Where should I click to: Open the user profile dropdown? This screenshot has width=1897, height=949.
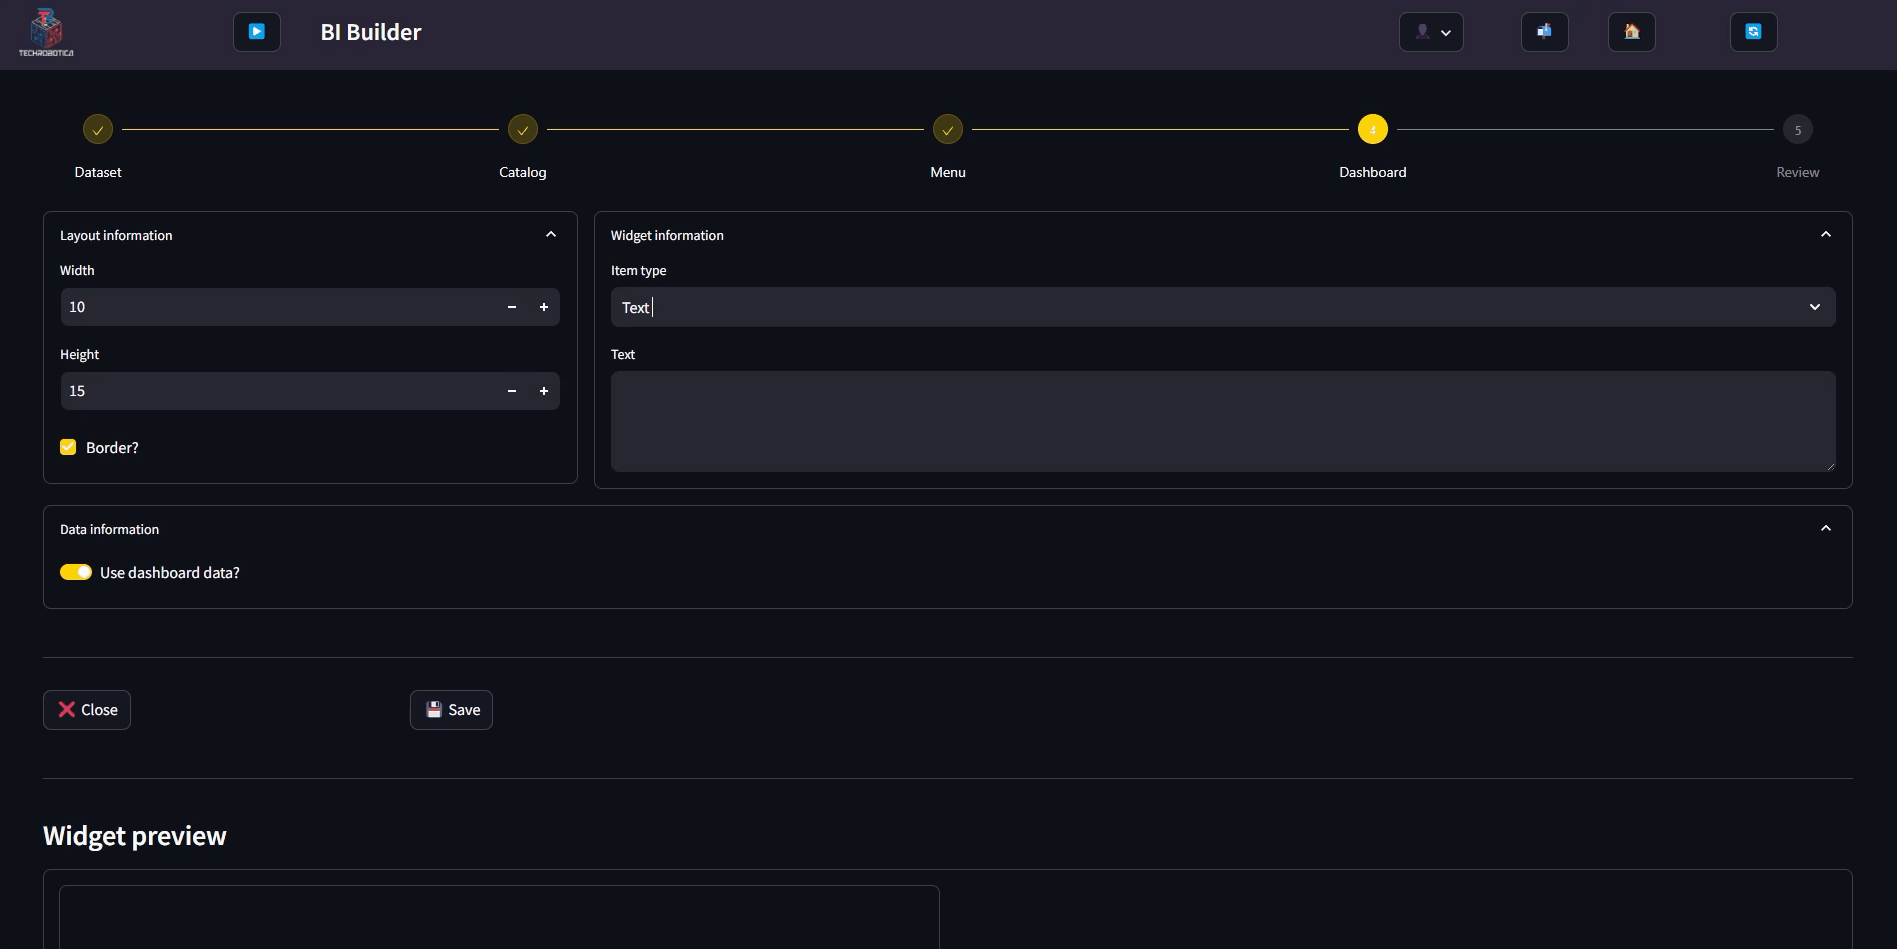(1431, 32)
